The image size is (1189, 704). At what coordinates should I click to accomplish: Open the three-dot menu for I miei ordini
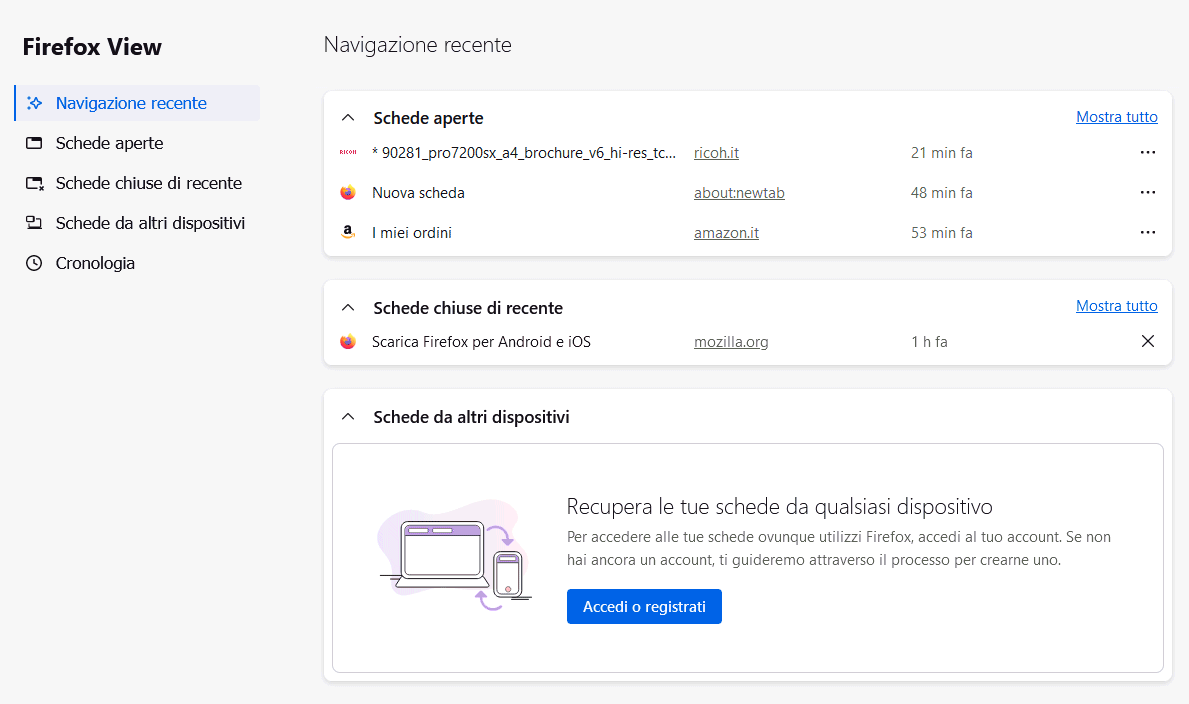1147,233
